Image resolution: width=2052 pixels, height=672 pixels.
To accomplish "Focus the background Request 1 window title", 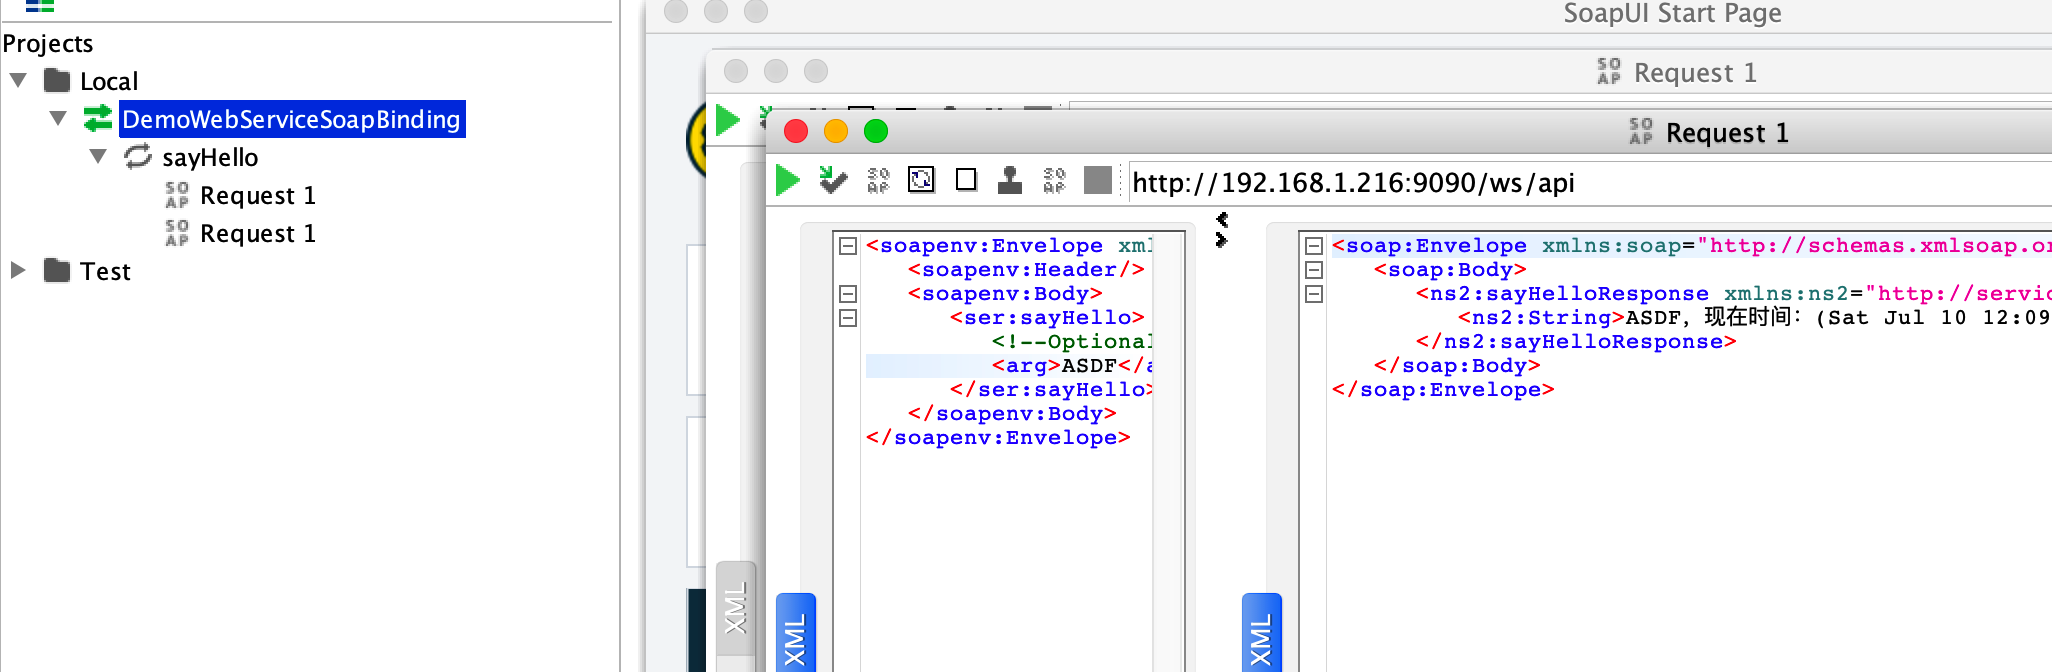I will [1695, 72].
